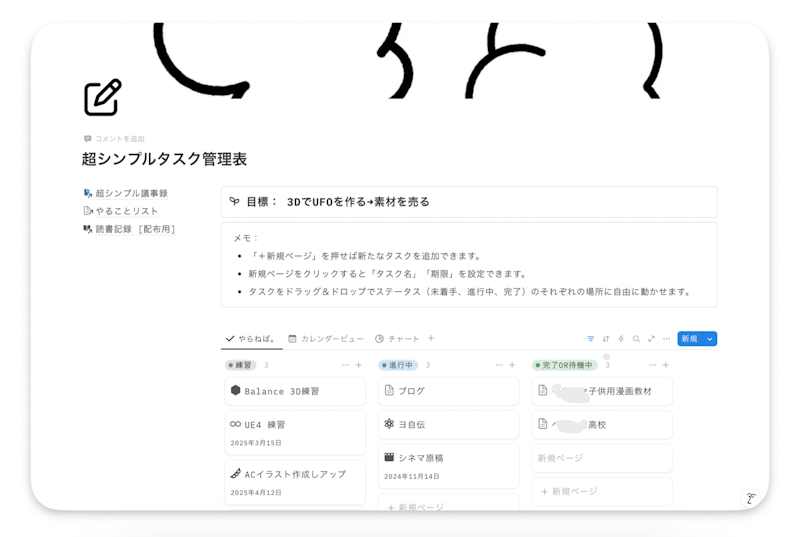The width and height of the screenshot is (800, 537).
Task: Click the 練習 group label
Action: (240, 365)
